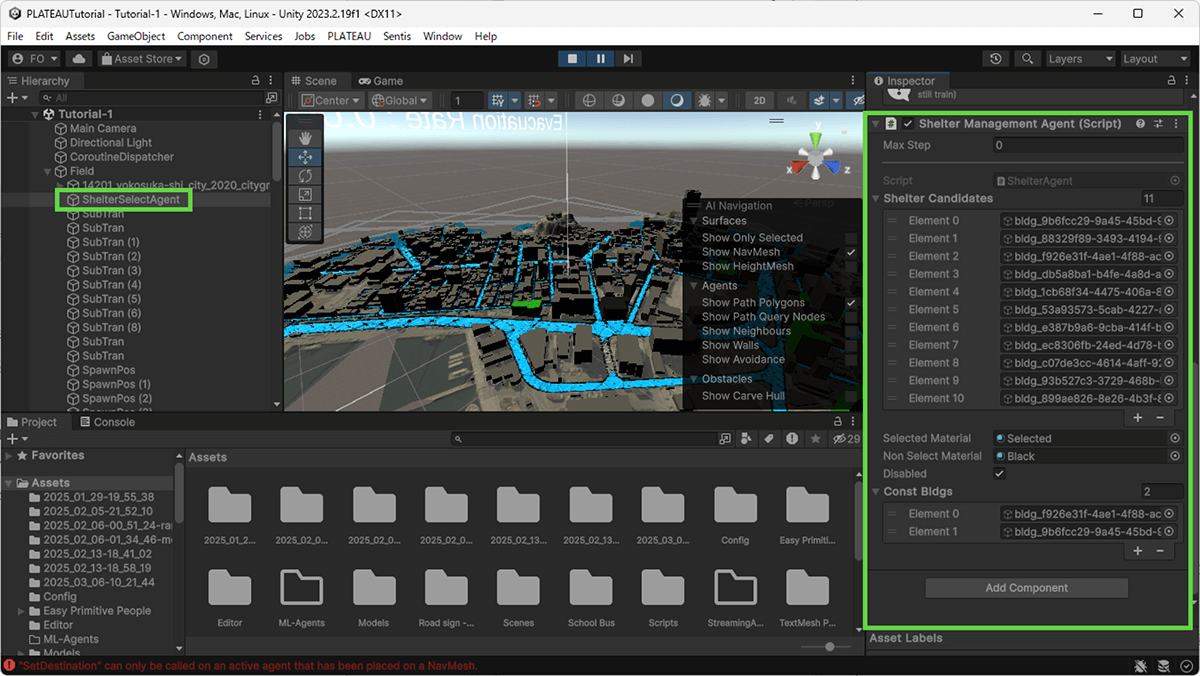Collapse the Const Bldgs list
This screenshot has width=1200, height=676.
pyautogui.click(x=876, y=492)
